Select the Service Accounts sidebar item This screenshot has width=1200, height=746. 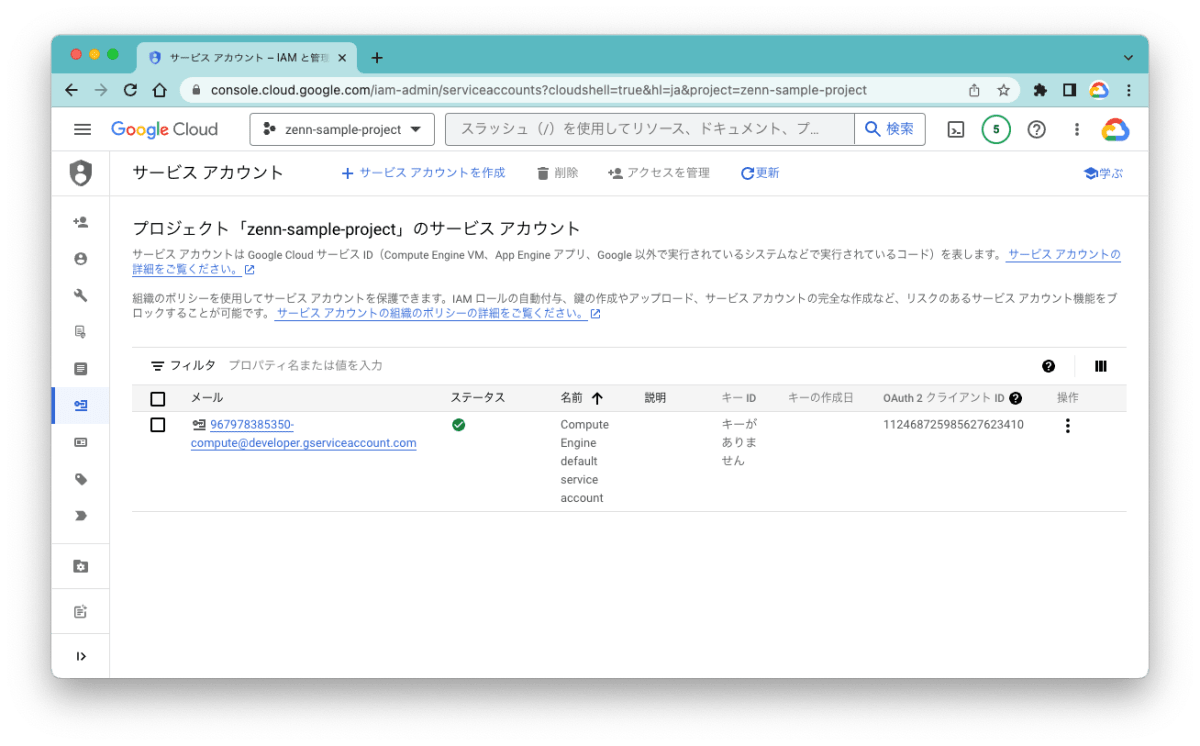coord(81,405)
